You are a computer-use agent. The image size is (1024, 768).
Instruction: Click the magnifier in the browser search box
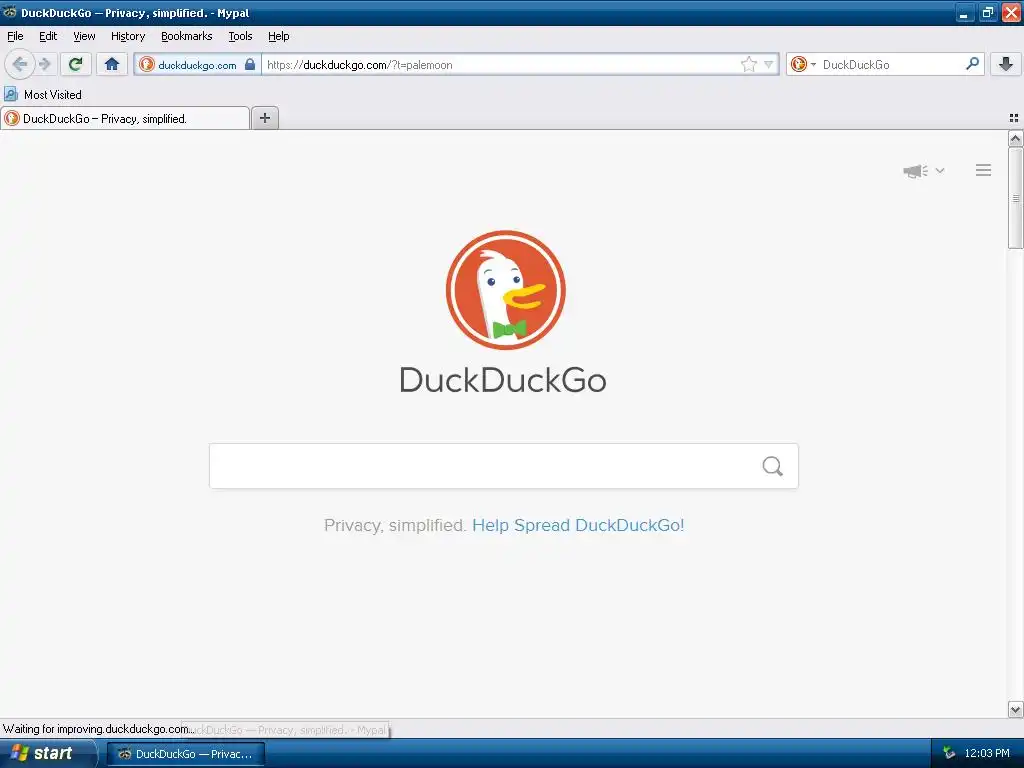(972, 64)
